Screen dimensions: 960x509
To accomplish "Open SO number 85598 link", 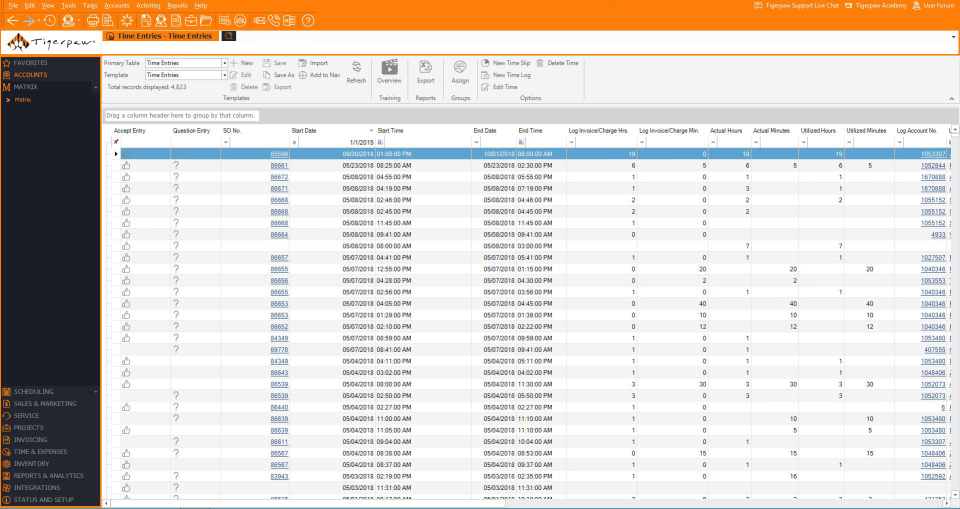I will tap(279, 154).
